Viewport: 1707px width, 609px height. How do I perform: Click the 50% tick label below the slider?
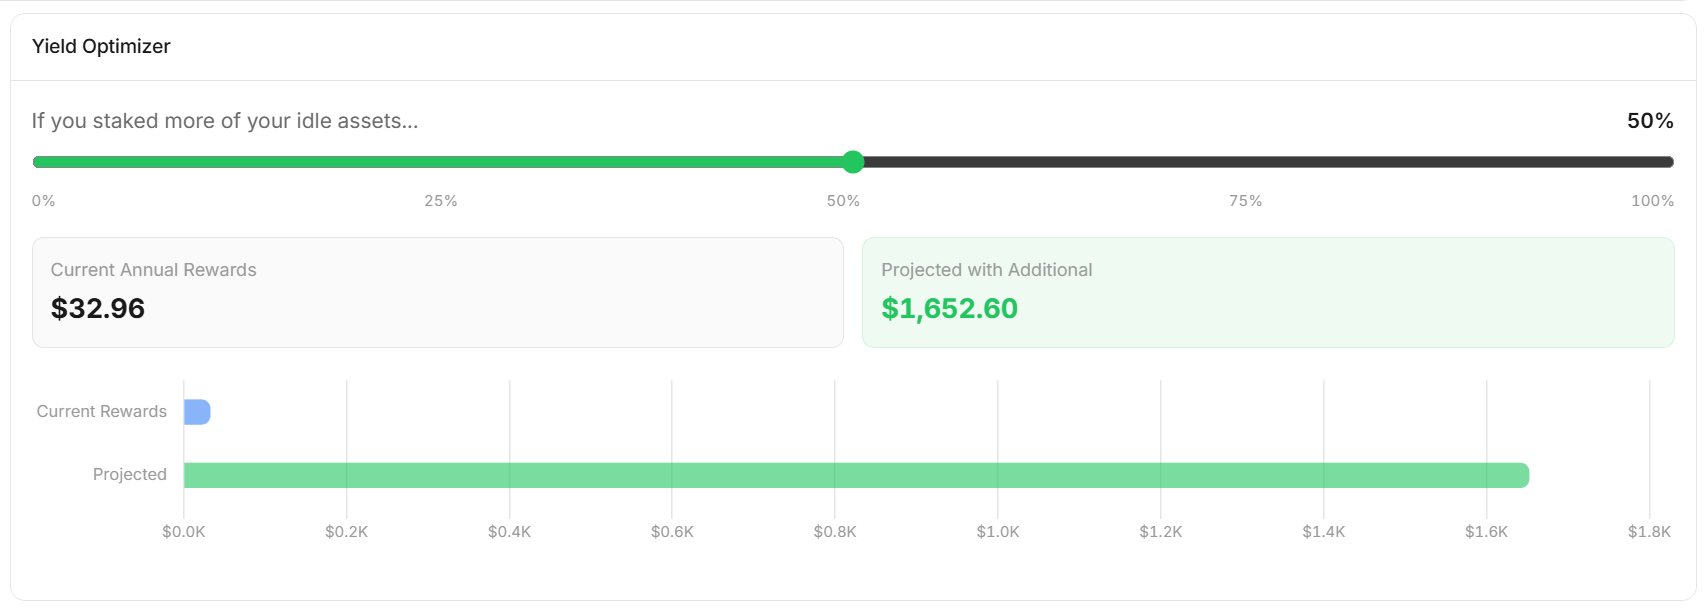pyautogui.click(x=843, y=201)
